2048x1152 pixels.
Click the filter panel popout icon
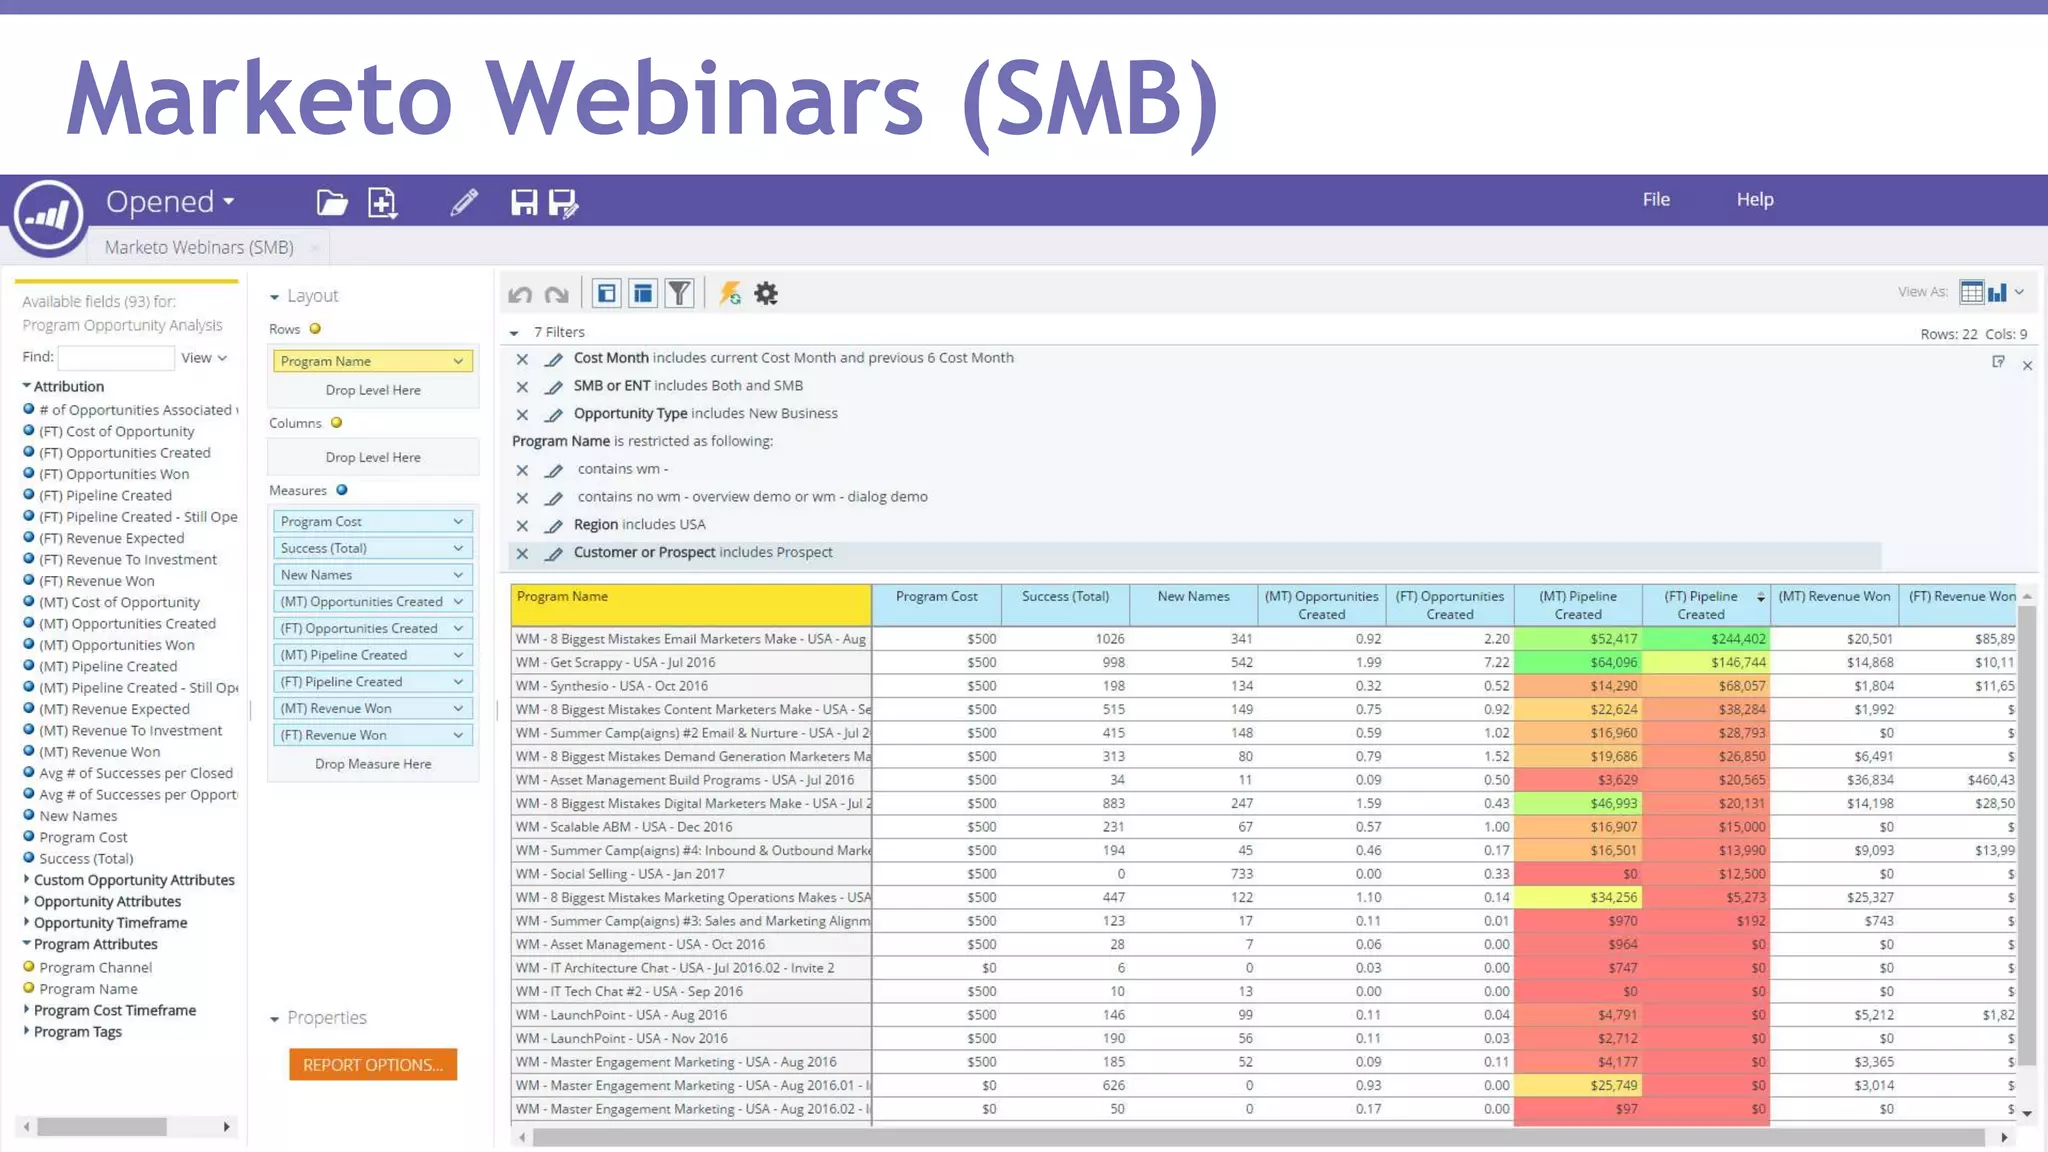[x=1998, y=362]
